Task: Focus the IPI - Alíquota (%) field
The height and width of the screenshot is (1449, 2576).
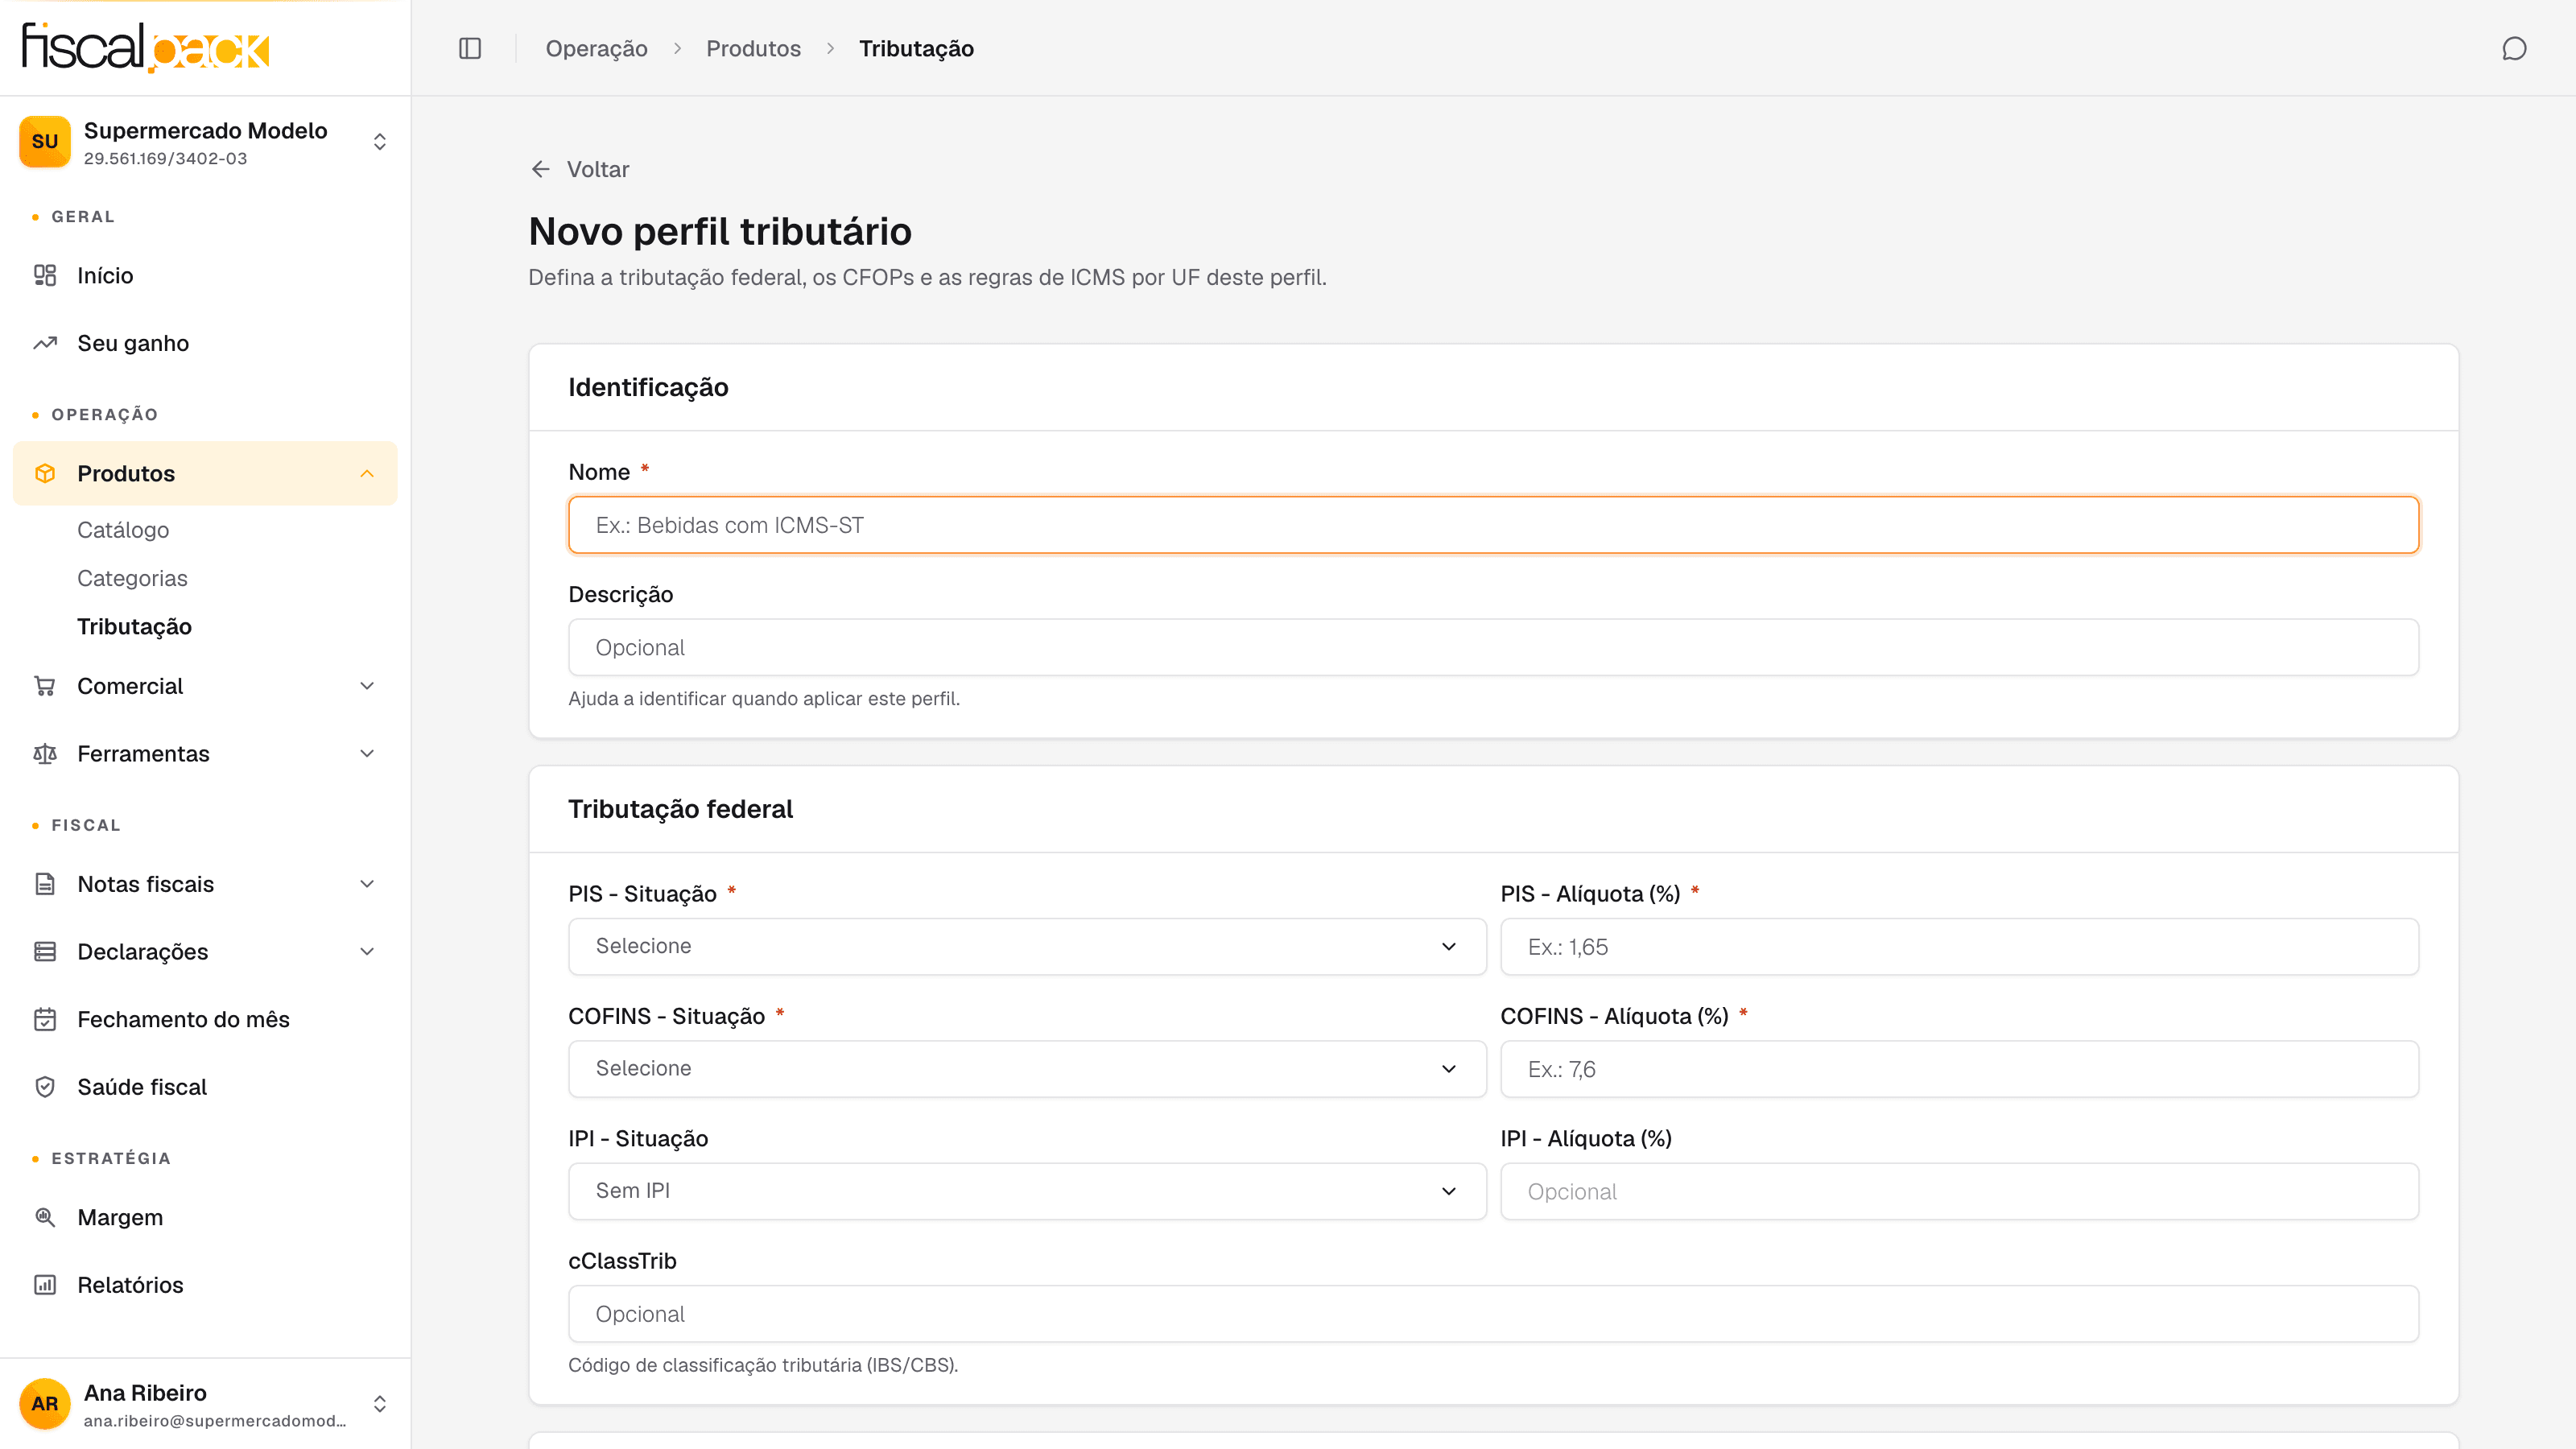Action: (x=1959, y=1191)
